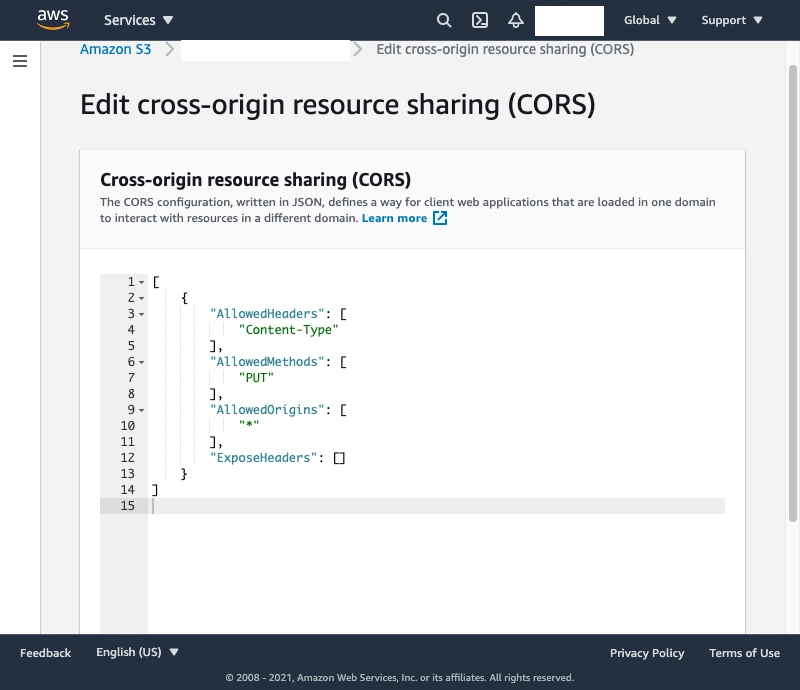Collapse the code fold arrow on line 1
This screenshot has height=690, width=800.
[141, 282]
